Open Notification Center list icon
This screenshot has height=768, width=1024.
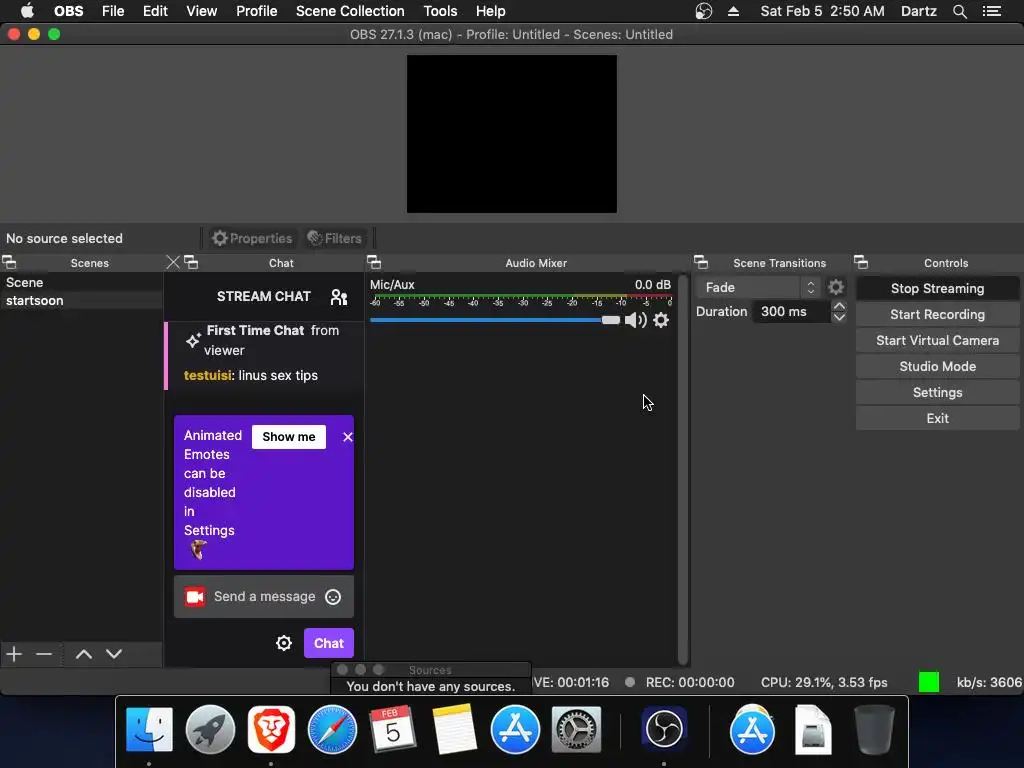coord(992,11)
